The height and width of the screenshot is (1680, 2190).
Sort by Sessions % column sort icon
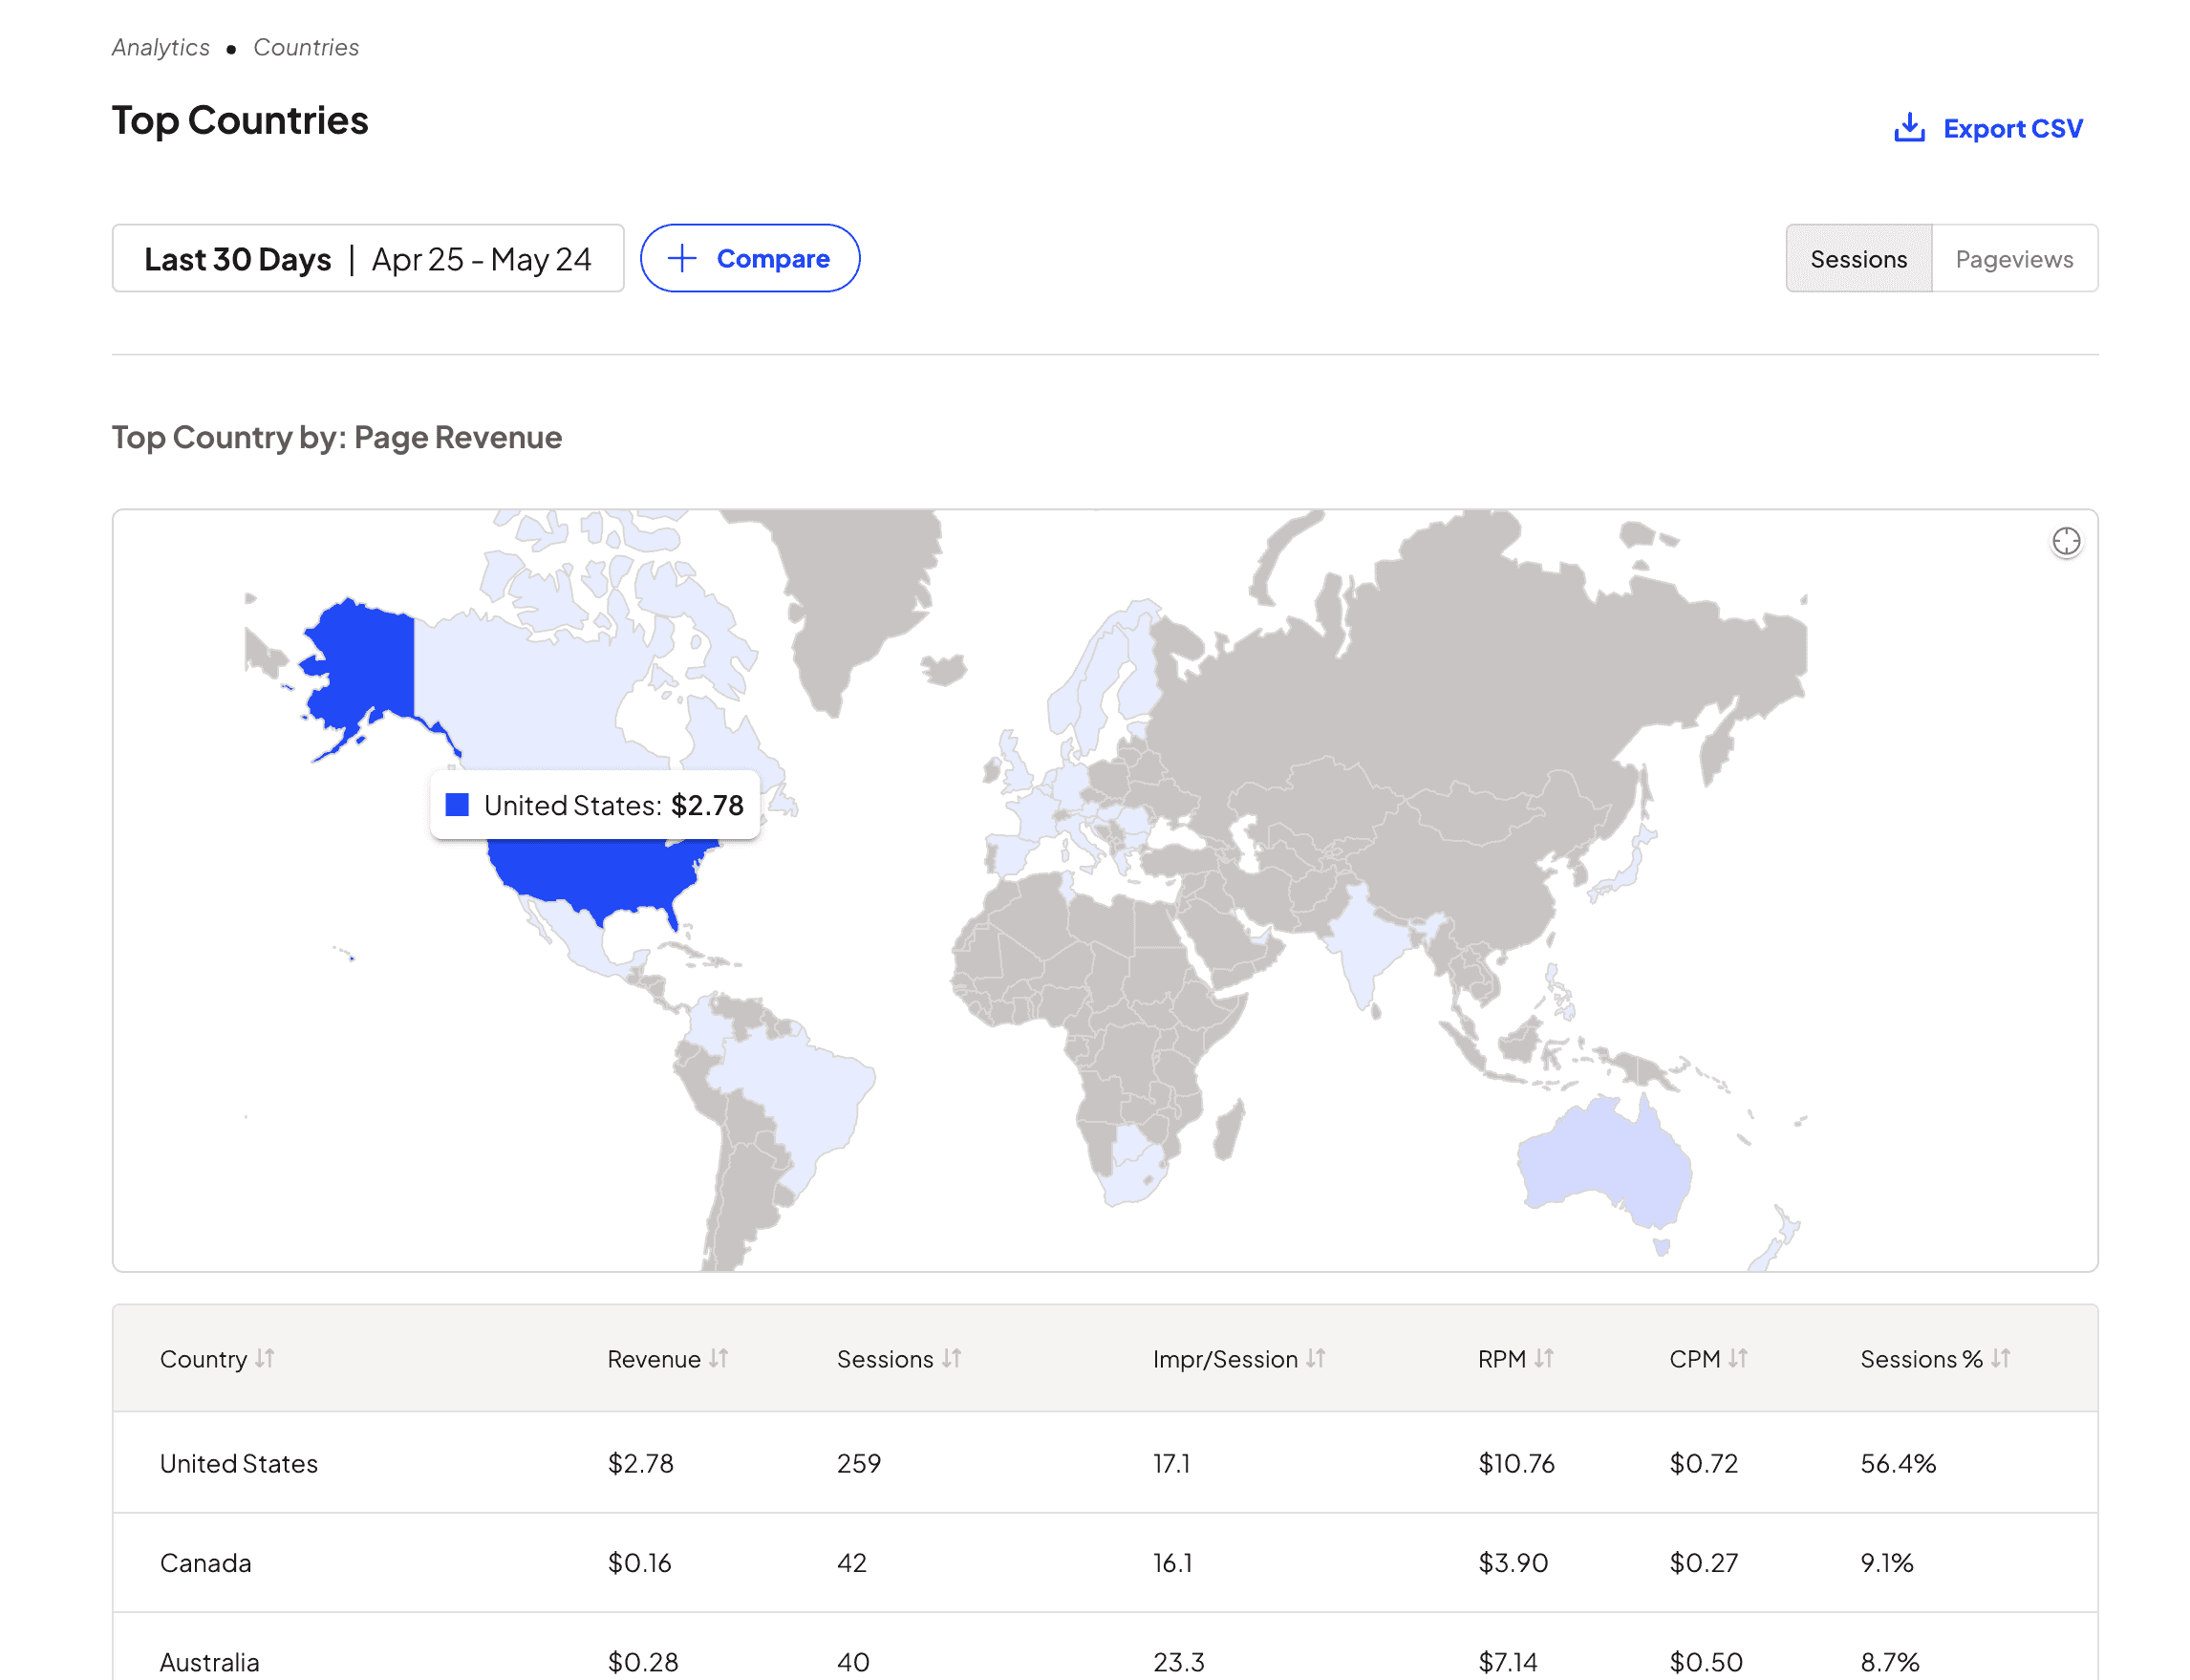tap(2000, 1358)
